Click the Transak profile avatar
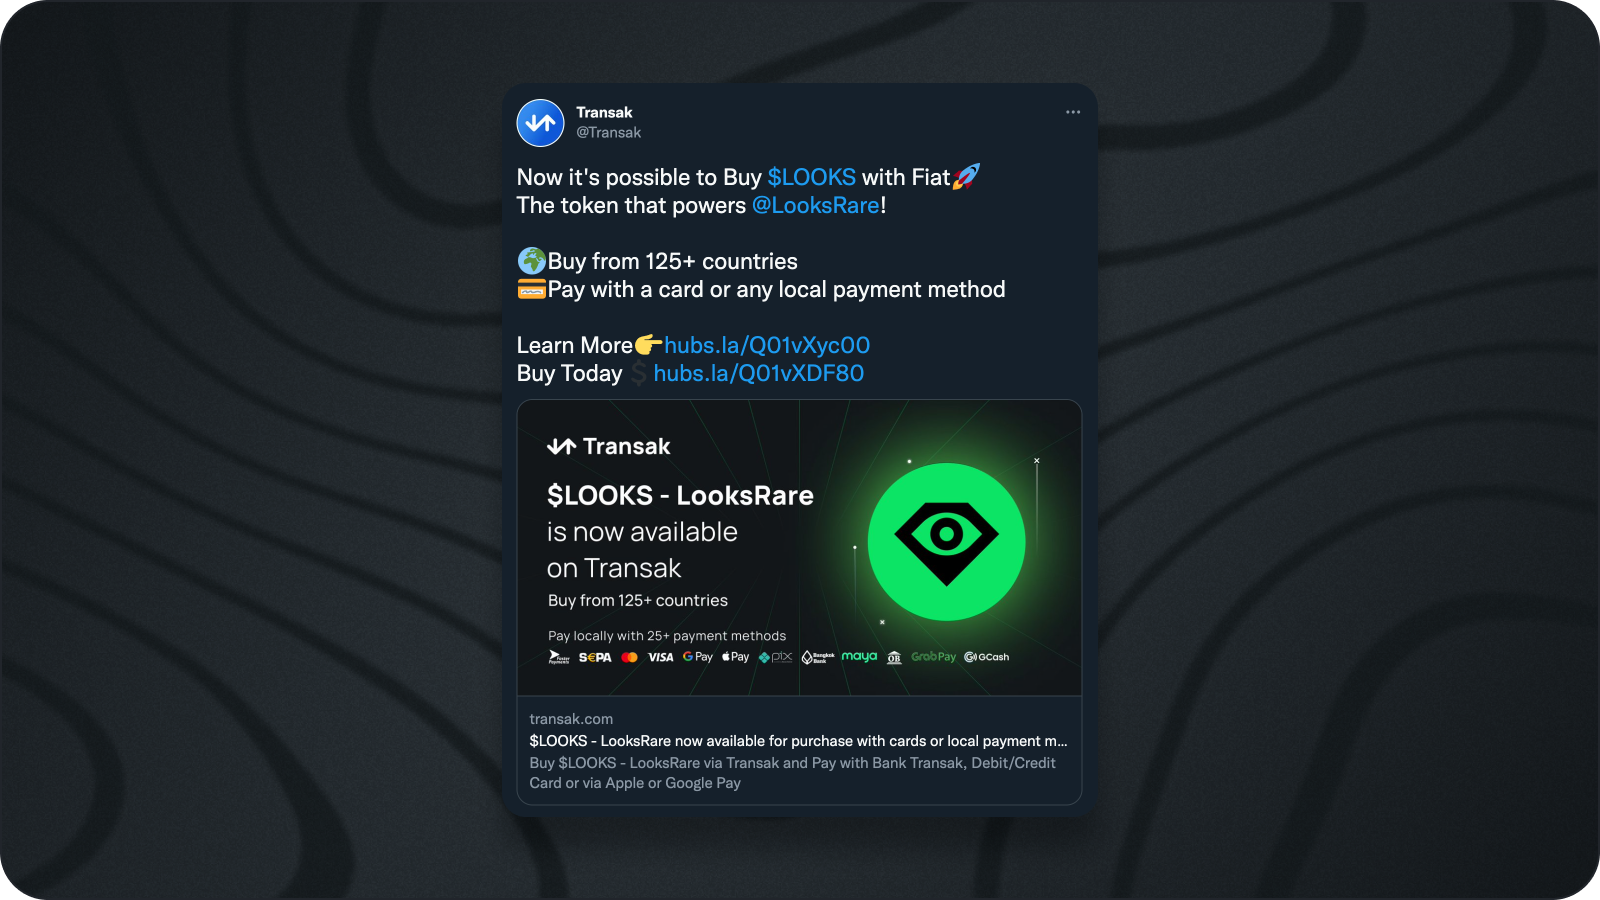The width and height of the screenshot is (1600, 900). pos(540,123)
